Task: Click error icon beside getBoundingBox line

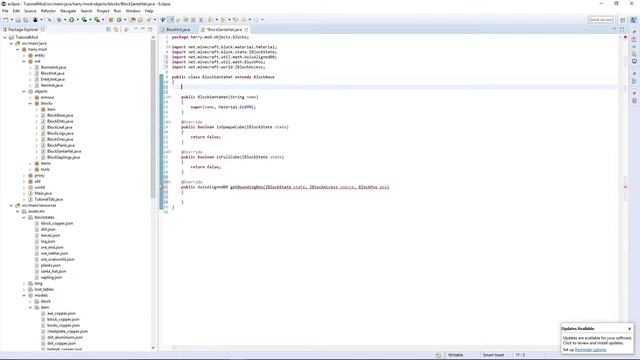Action: pyautogui.click(x=161, y=187)
